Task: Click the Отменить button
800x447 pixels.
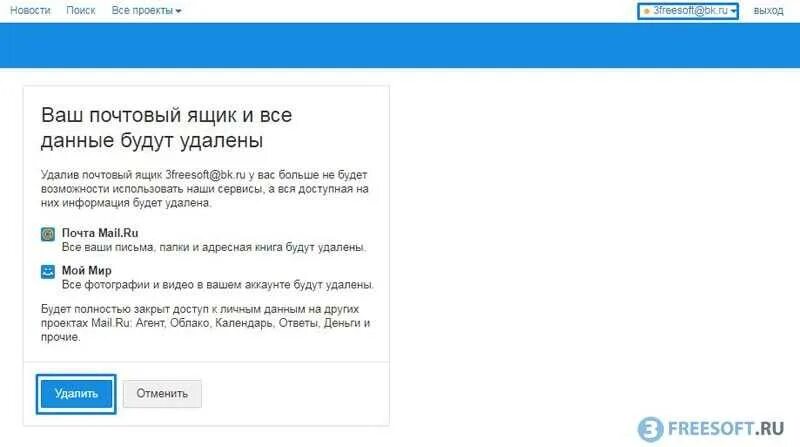Action: [162, 393]
